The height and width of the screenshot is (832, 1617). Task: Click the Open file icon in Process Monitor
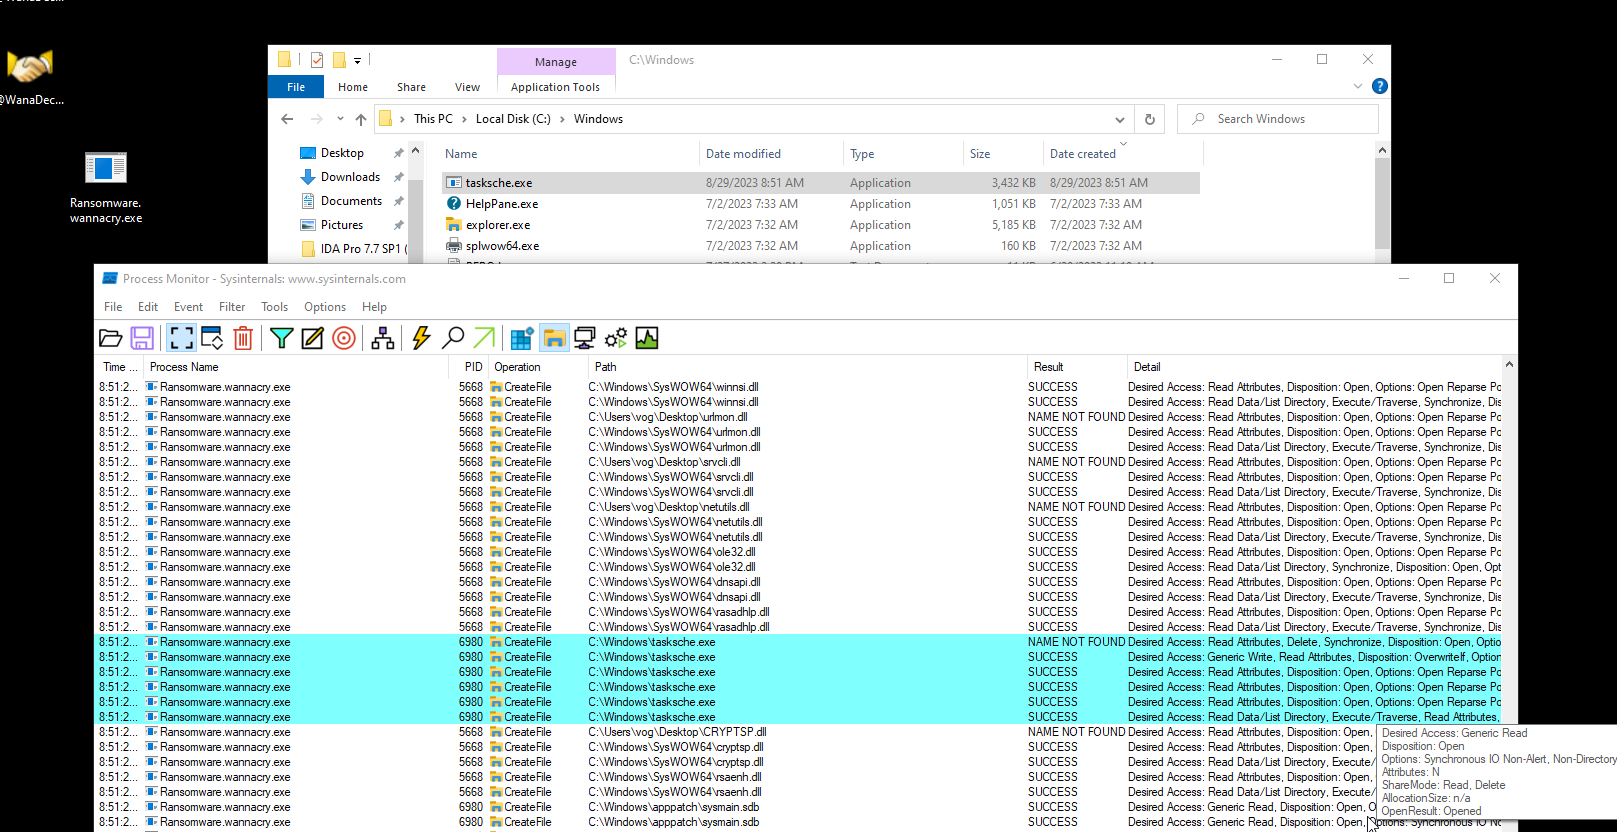[x=110, y=338]
